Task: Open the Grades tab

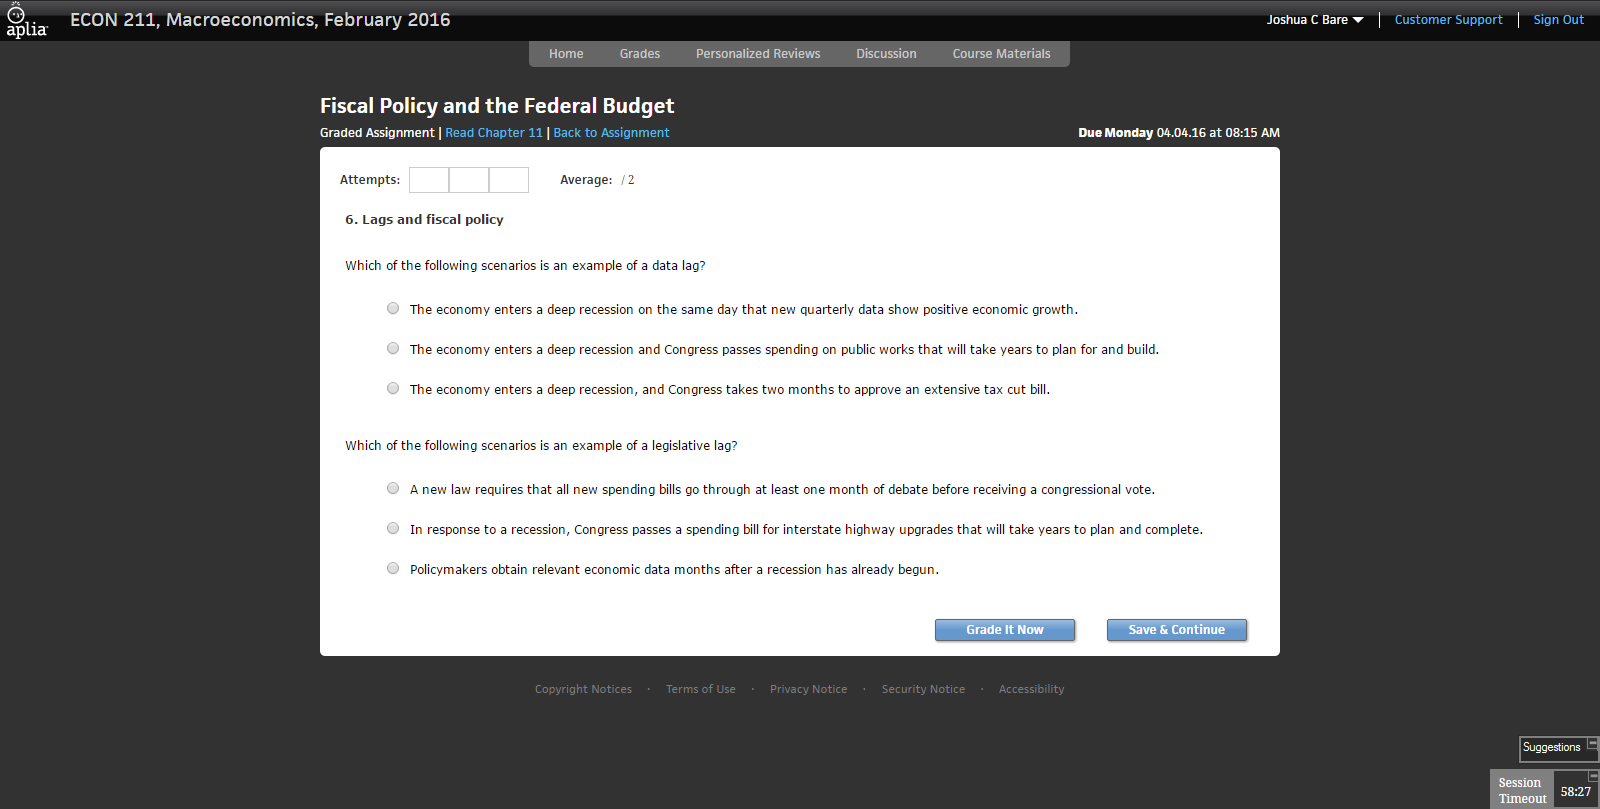Action: tap(640, 54)
